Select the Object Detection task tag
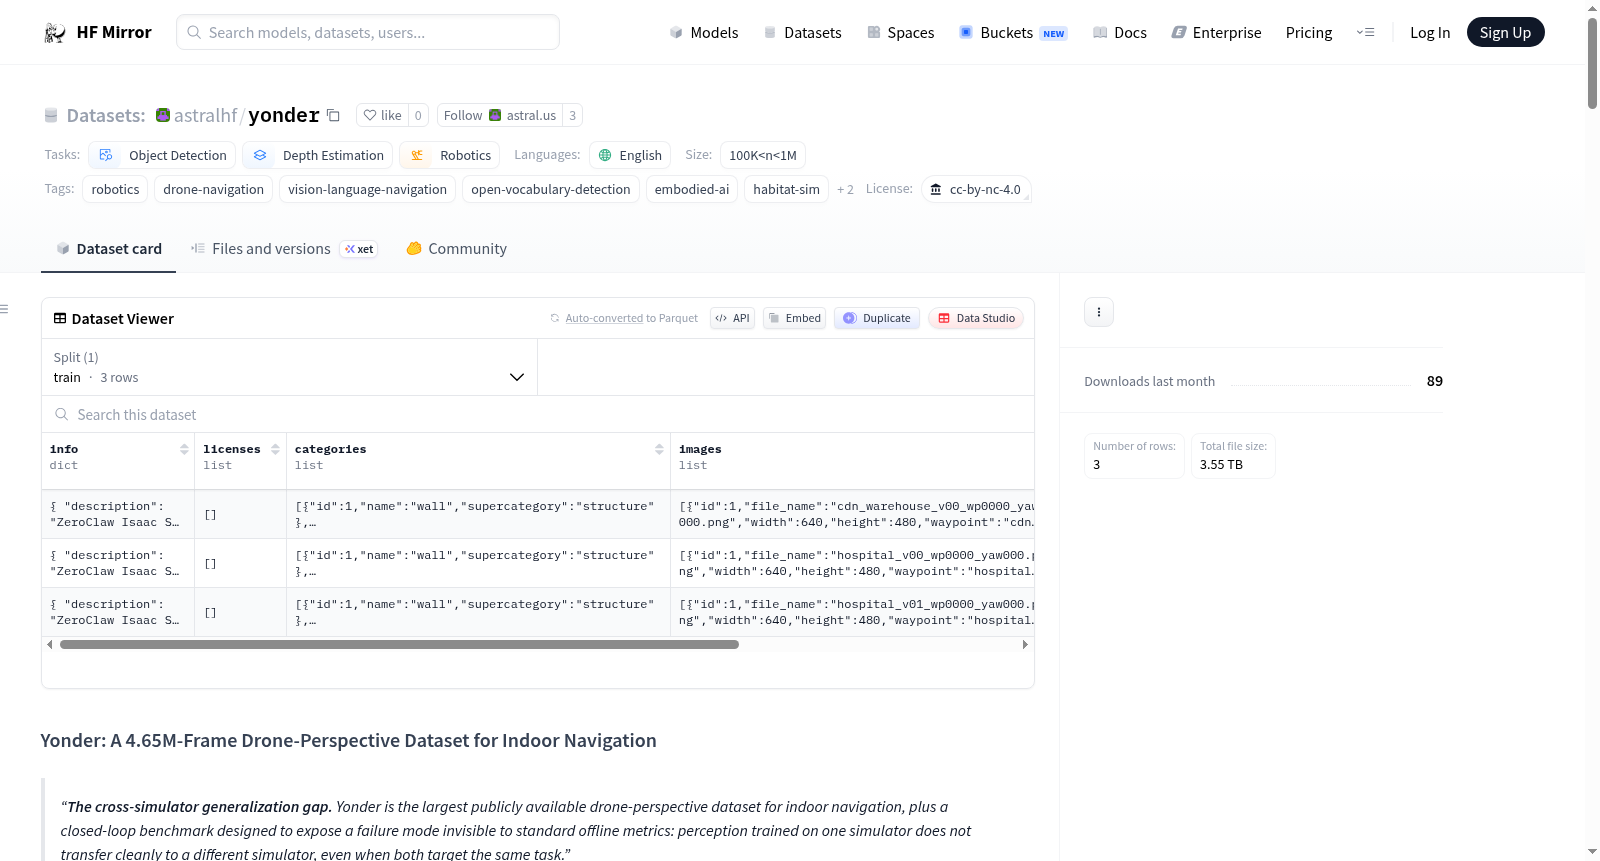Viewport: 1600px width, 861px height. 163,155
